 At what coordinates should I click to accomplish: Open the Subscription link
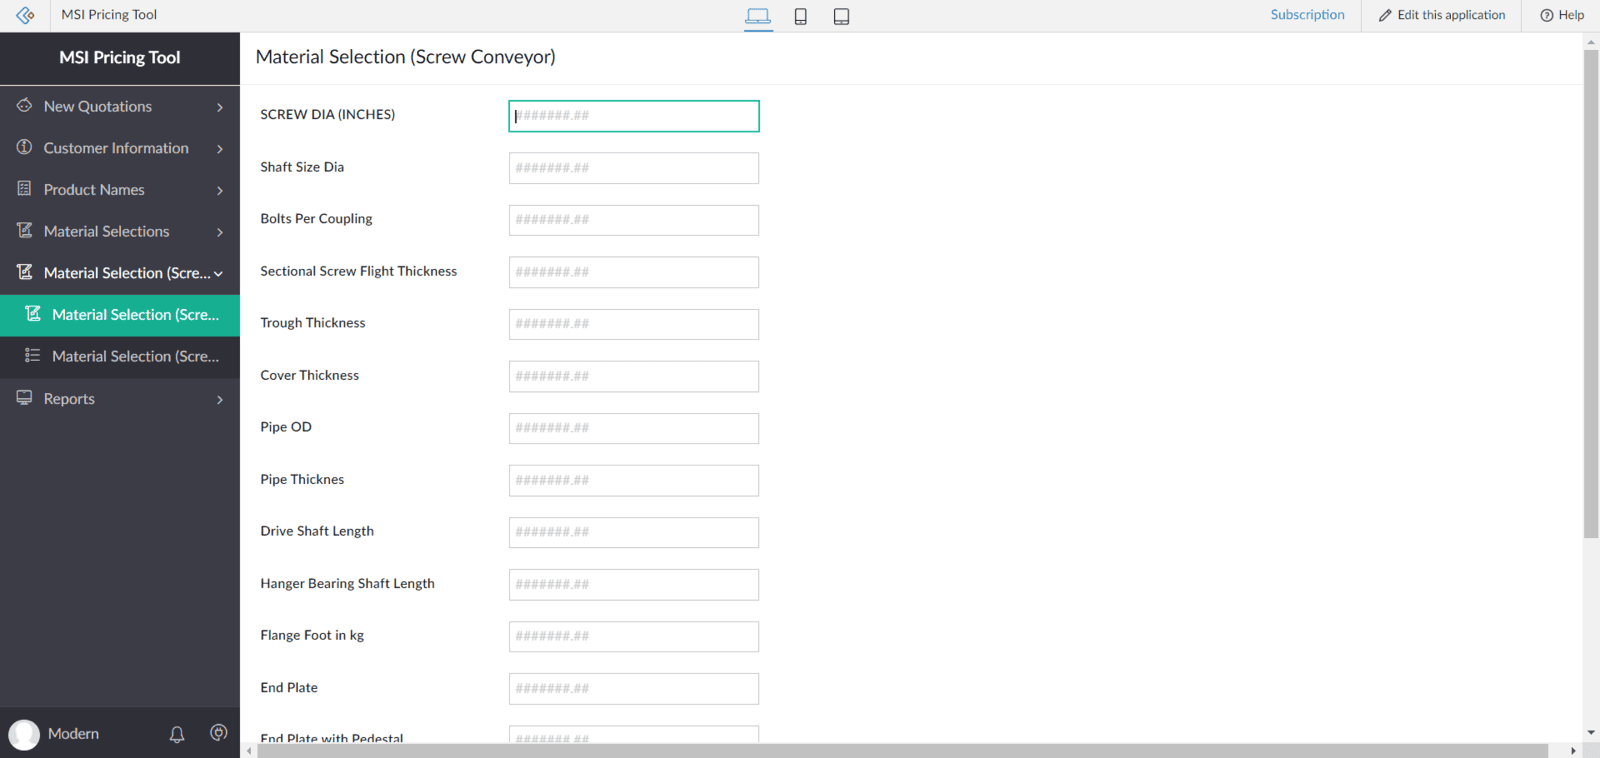[x=1307, y=15]
